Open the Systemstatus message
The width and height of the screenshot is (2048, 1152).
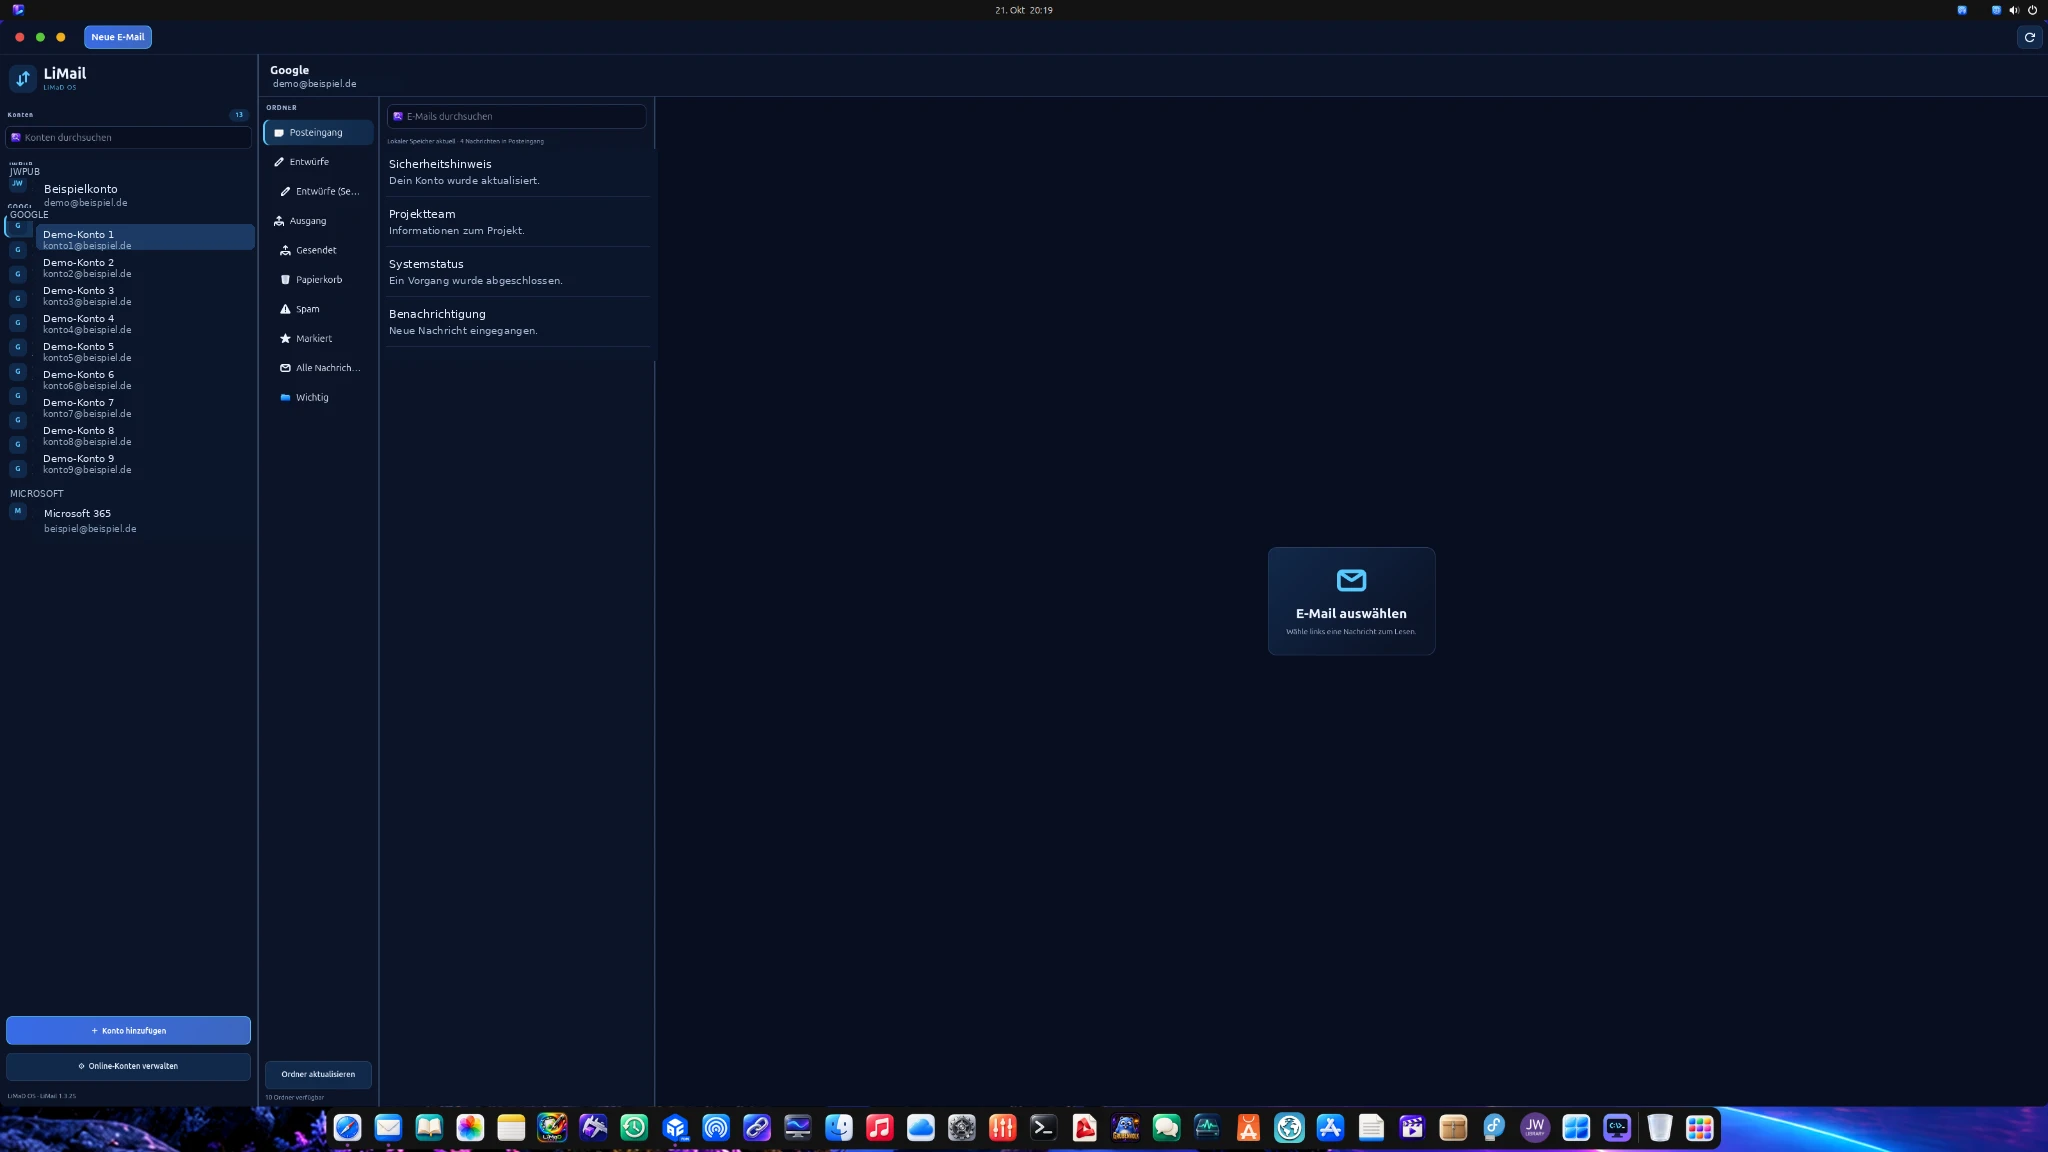[518, 272]
